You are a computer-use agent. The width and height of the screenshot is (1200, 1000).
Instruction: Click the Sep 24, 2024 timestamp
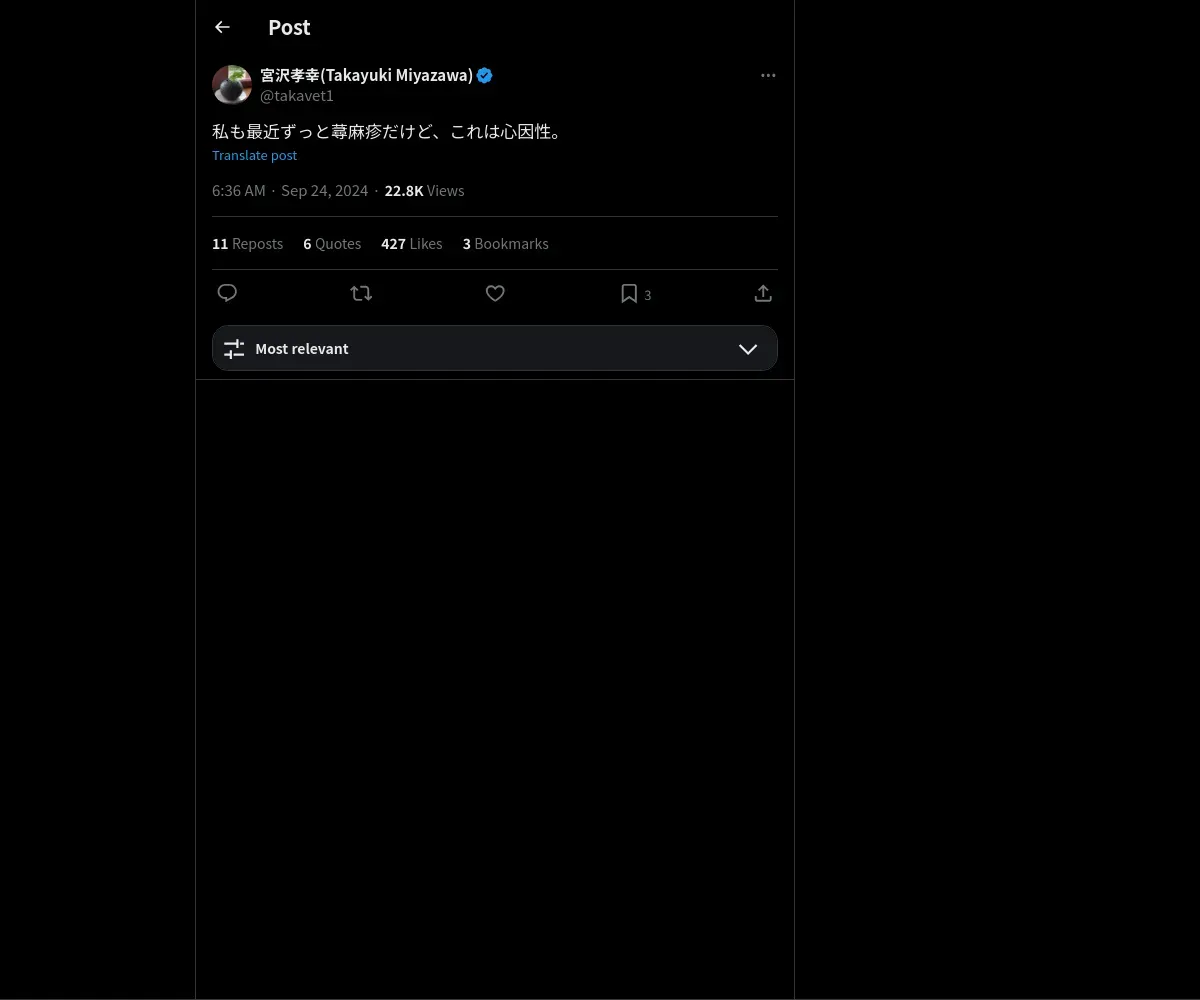[324, 191]
